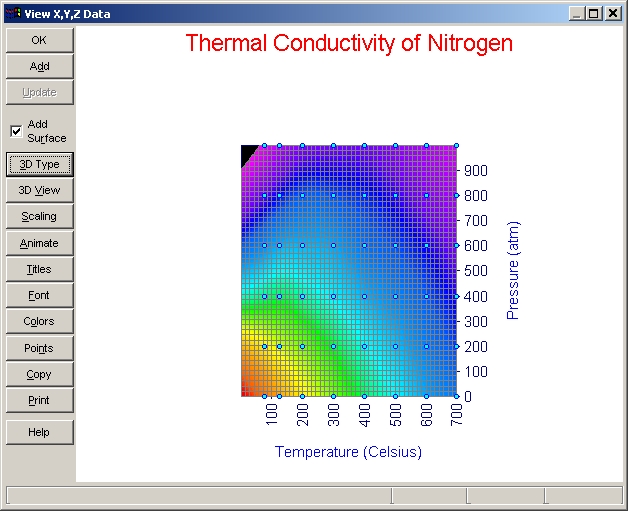This screenshot has width=628, height=511.
Task: Open the 3D Type options
Action: [x=39, y=164]
